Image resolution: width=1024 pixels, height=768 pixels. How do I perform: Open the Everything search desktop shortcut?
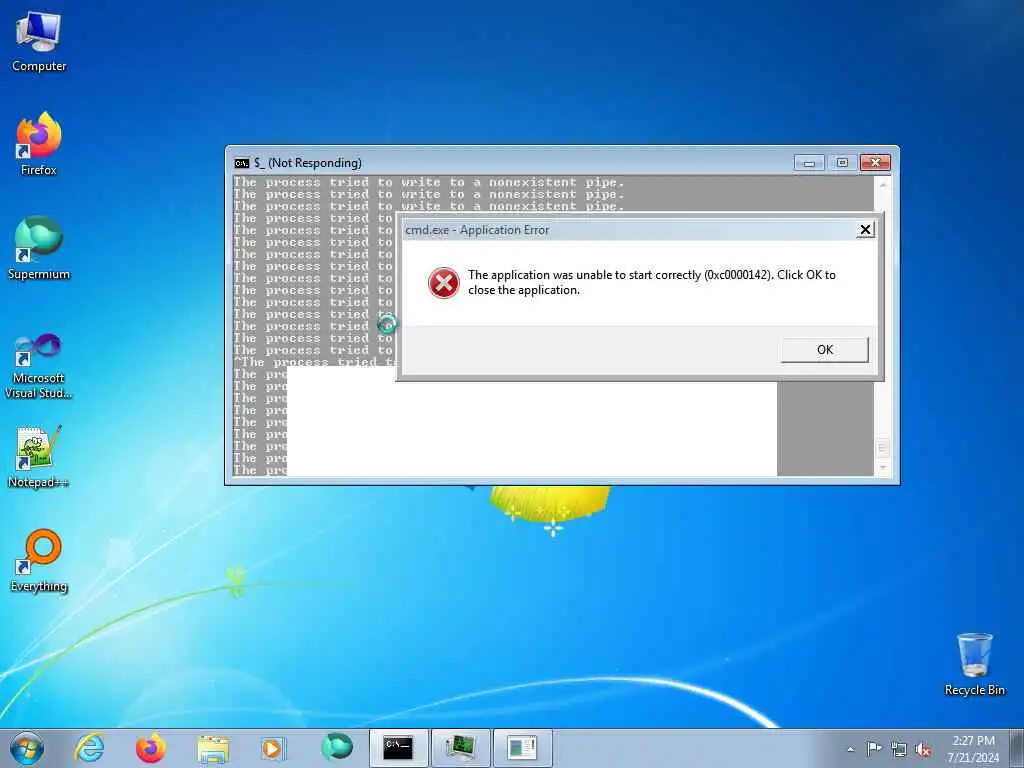[39, 561]
